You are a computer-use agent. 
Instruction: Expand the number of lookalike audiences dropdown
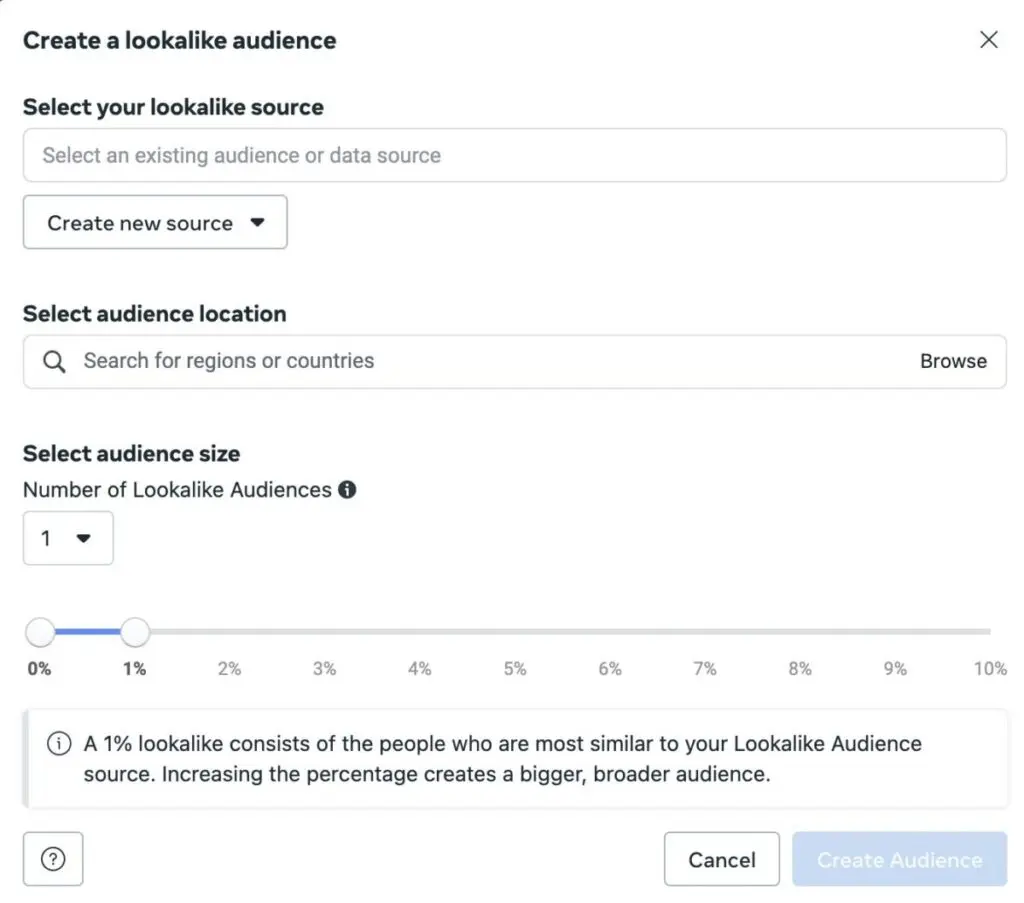pos(68,538)
